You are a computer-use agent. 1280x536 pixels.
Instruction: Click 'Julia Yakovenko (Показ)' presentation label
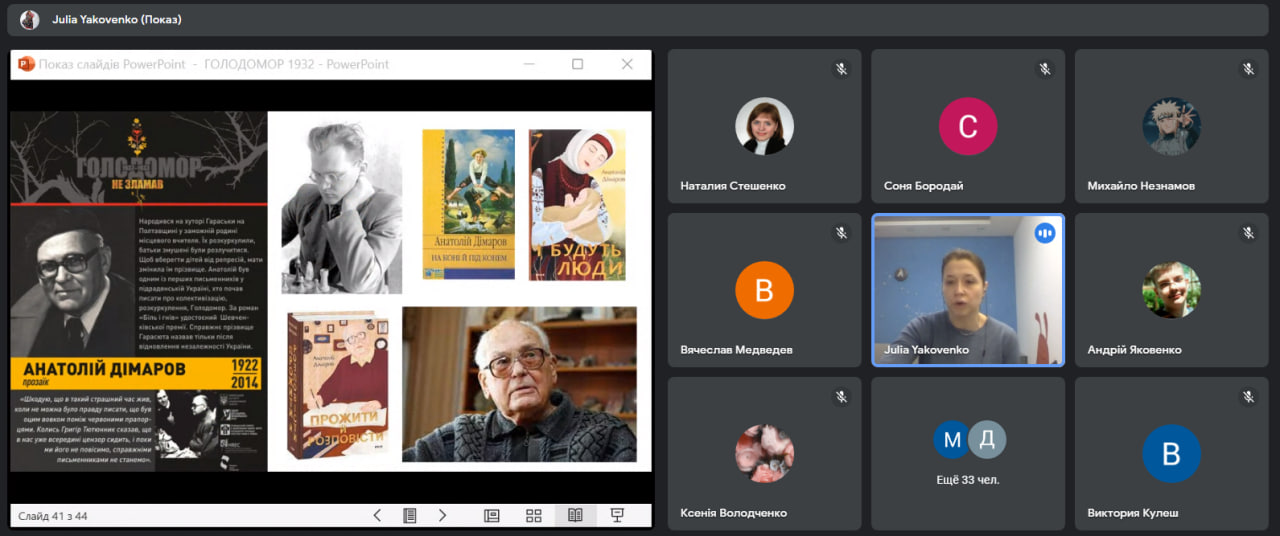click(x=117, y=19)
